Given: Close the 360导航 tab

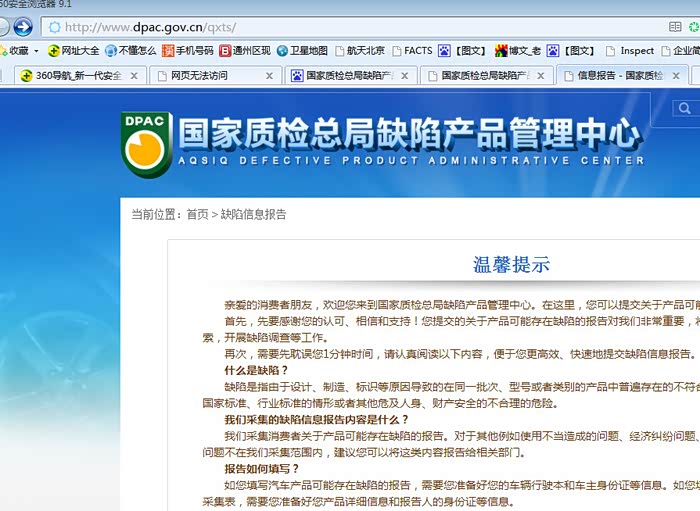Looking at the screenshot, I should point(134,76).
